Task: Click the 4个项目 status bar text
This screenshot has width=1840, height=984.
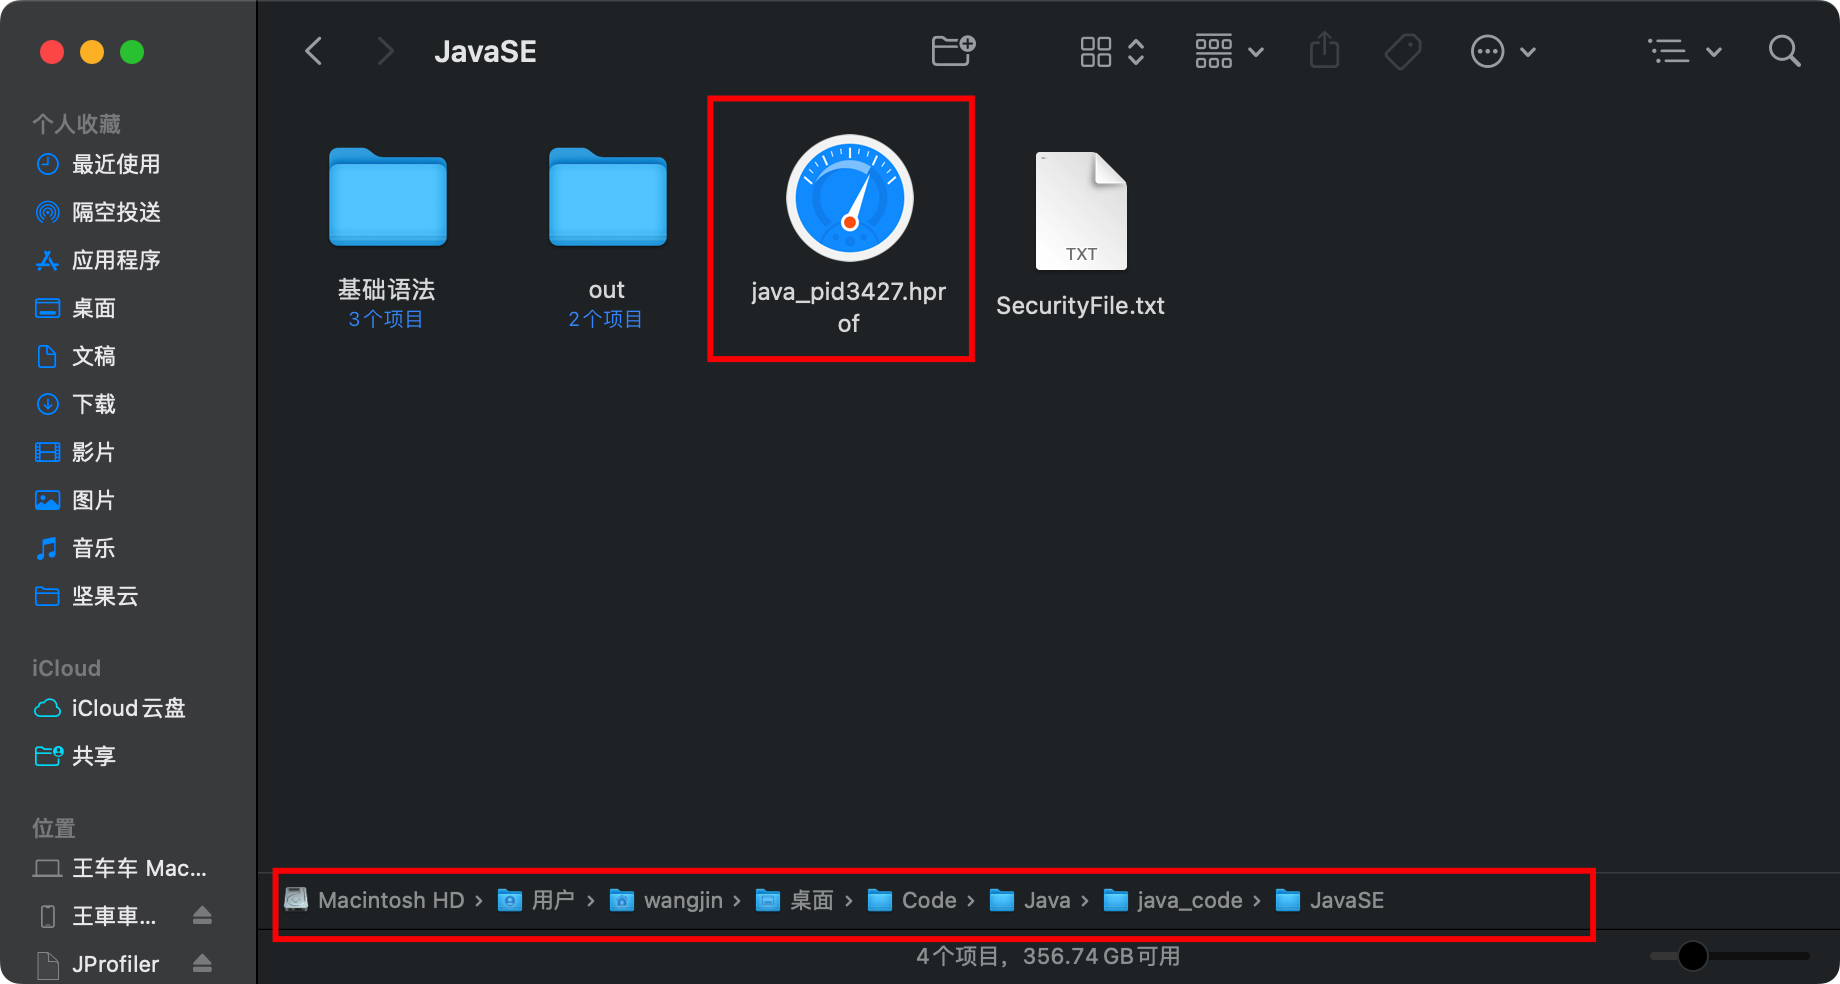Action: point(1048,956)
